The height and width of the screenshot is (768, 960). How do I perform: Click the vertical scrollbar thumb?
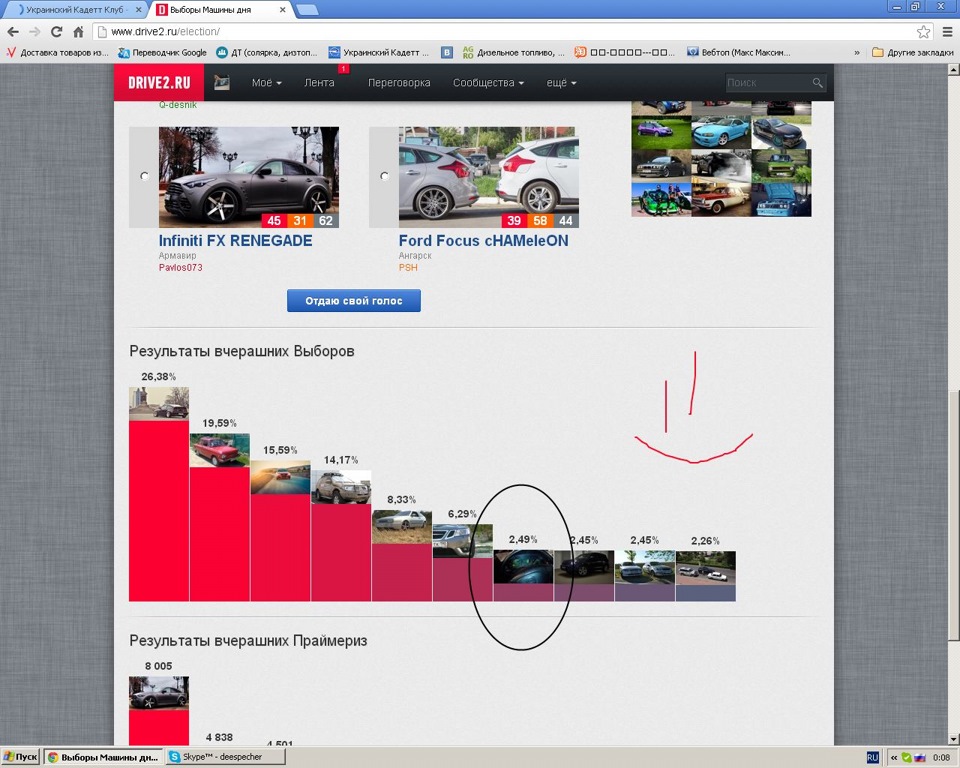tap(953, 516)
